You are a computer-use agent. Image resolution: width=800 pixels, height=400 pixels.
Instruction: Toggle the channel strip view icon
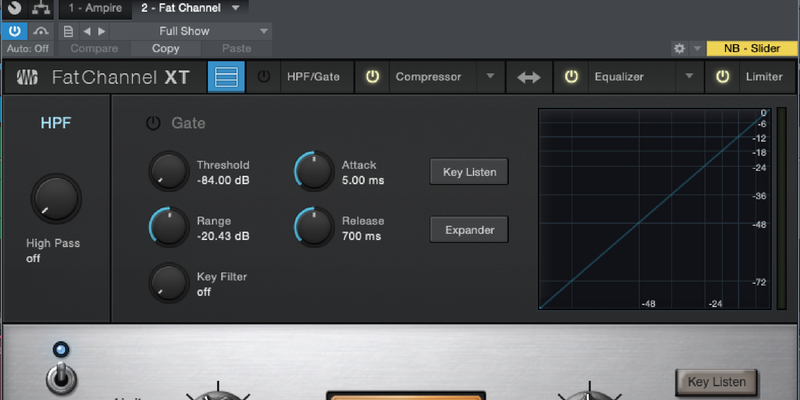(x=226, y=77)
